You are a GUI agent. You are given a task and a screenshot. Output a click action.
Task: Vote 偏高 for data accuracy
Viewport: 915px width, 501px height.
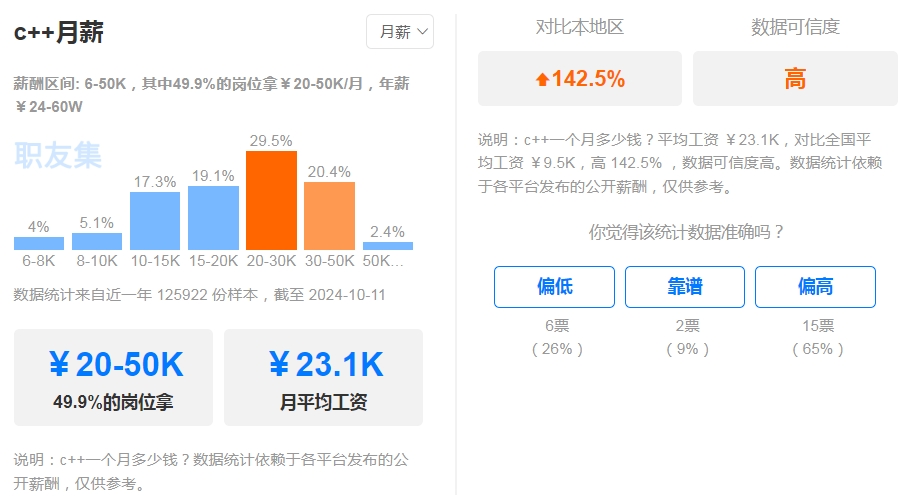(815, 287)
